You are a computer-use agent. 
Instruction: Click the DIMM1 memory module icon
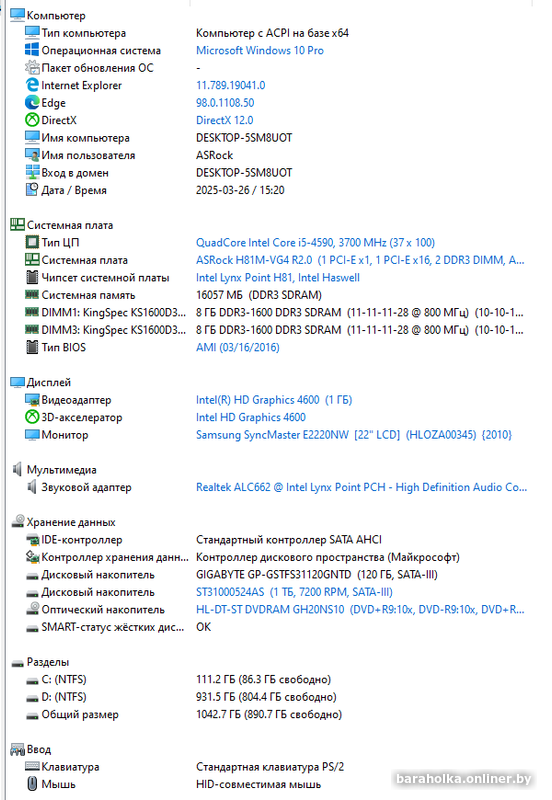coord(32,312)
